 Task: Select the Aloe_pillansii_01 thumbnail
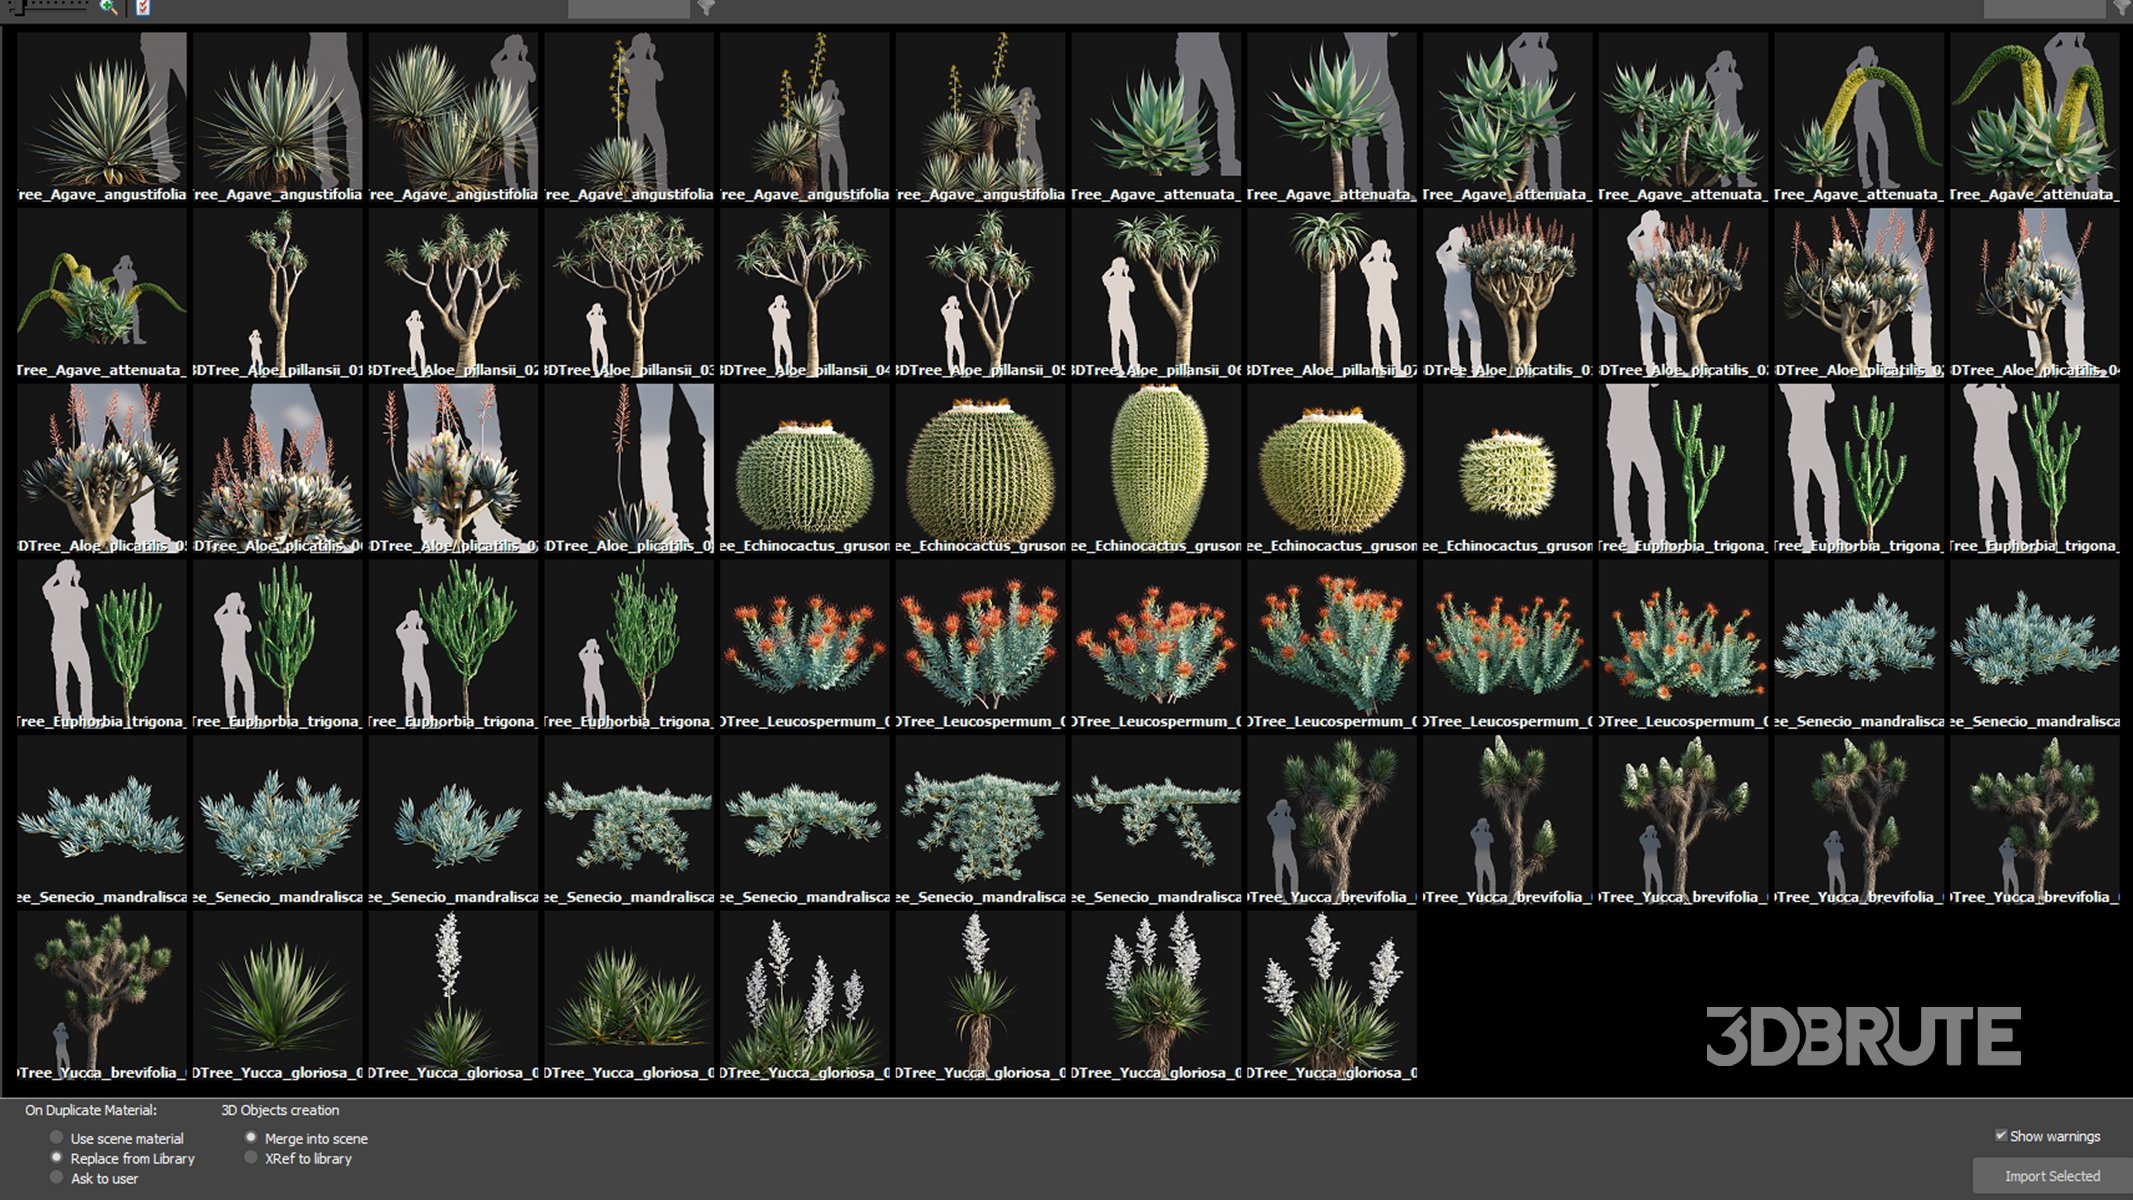277,290
